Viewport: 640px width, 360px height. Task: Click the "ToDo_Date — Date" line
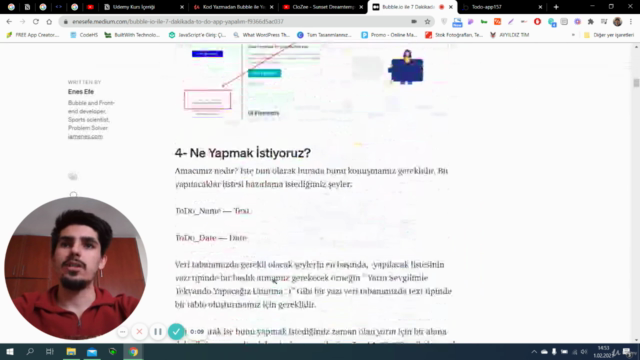tap(211, 238)
